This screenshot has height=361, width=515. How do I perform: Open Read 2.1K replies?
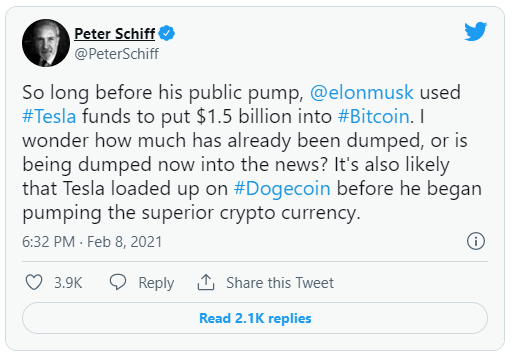255,318
